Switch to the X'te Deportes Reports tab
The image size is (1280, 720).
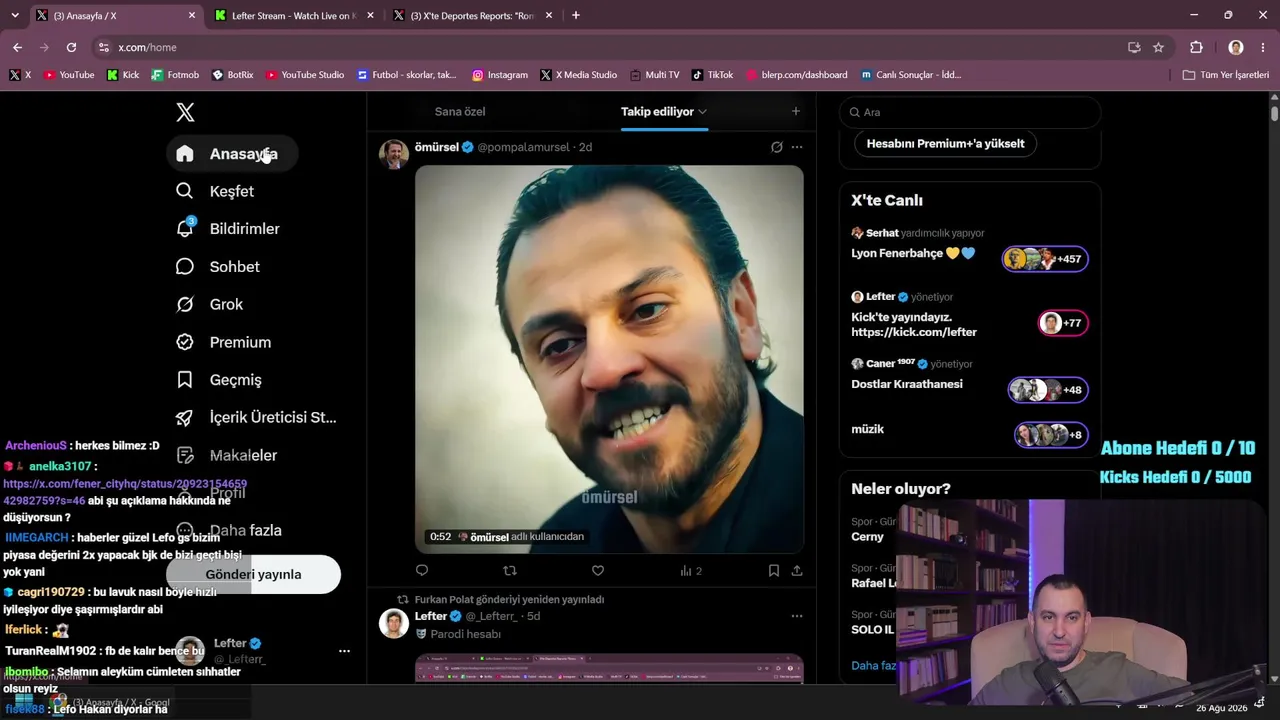click(473, 16)
